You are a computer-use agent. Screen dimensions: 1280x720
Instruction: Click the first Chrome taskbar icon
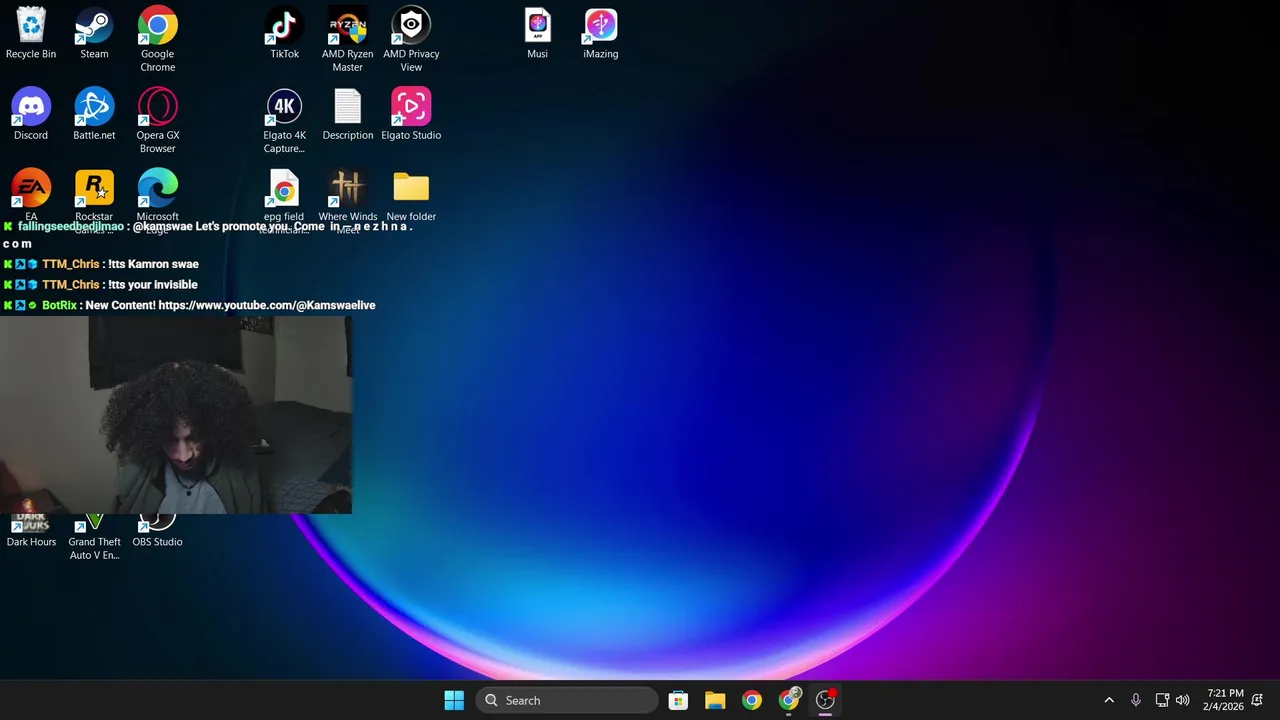click(x=752, y=700)
